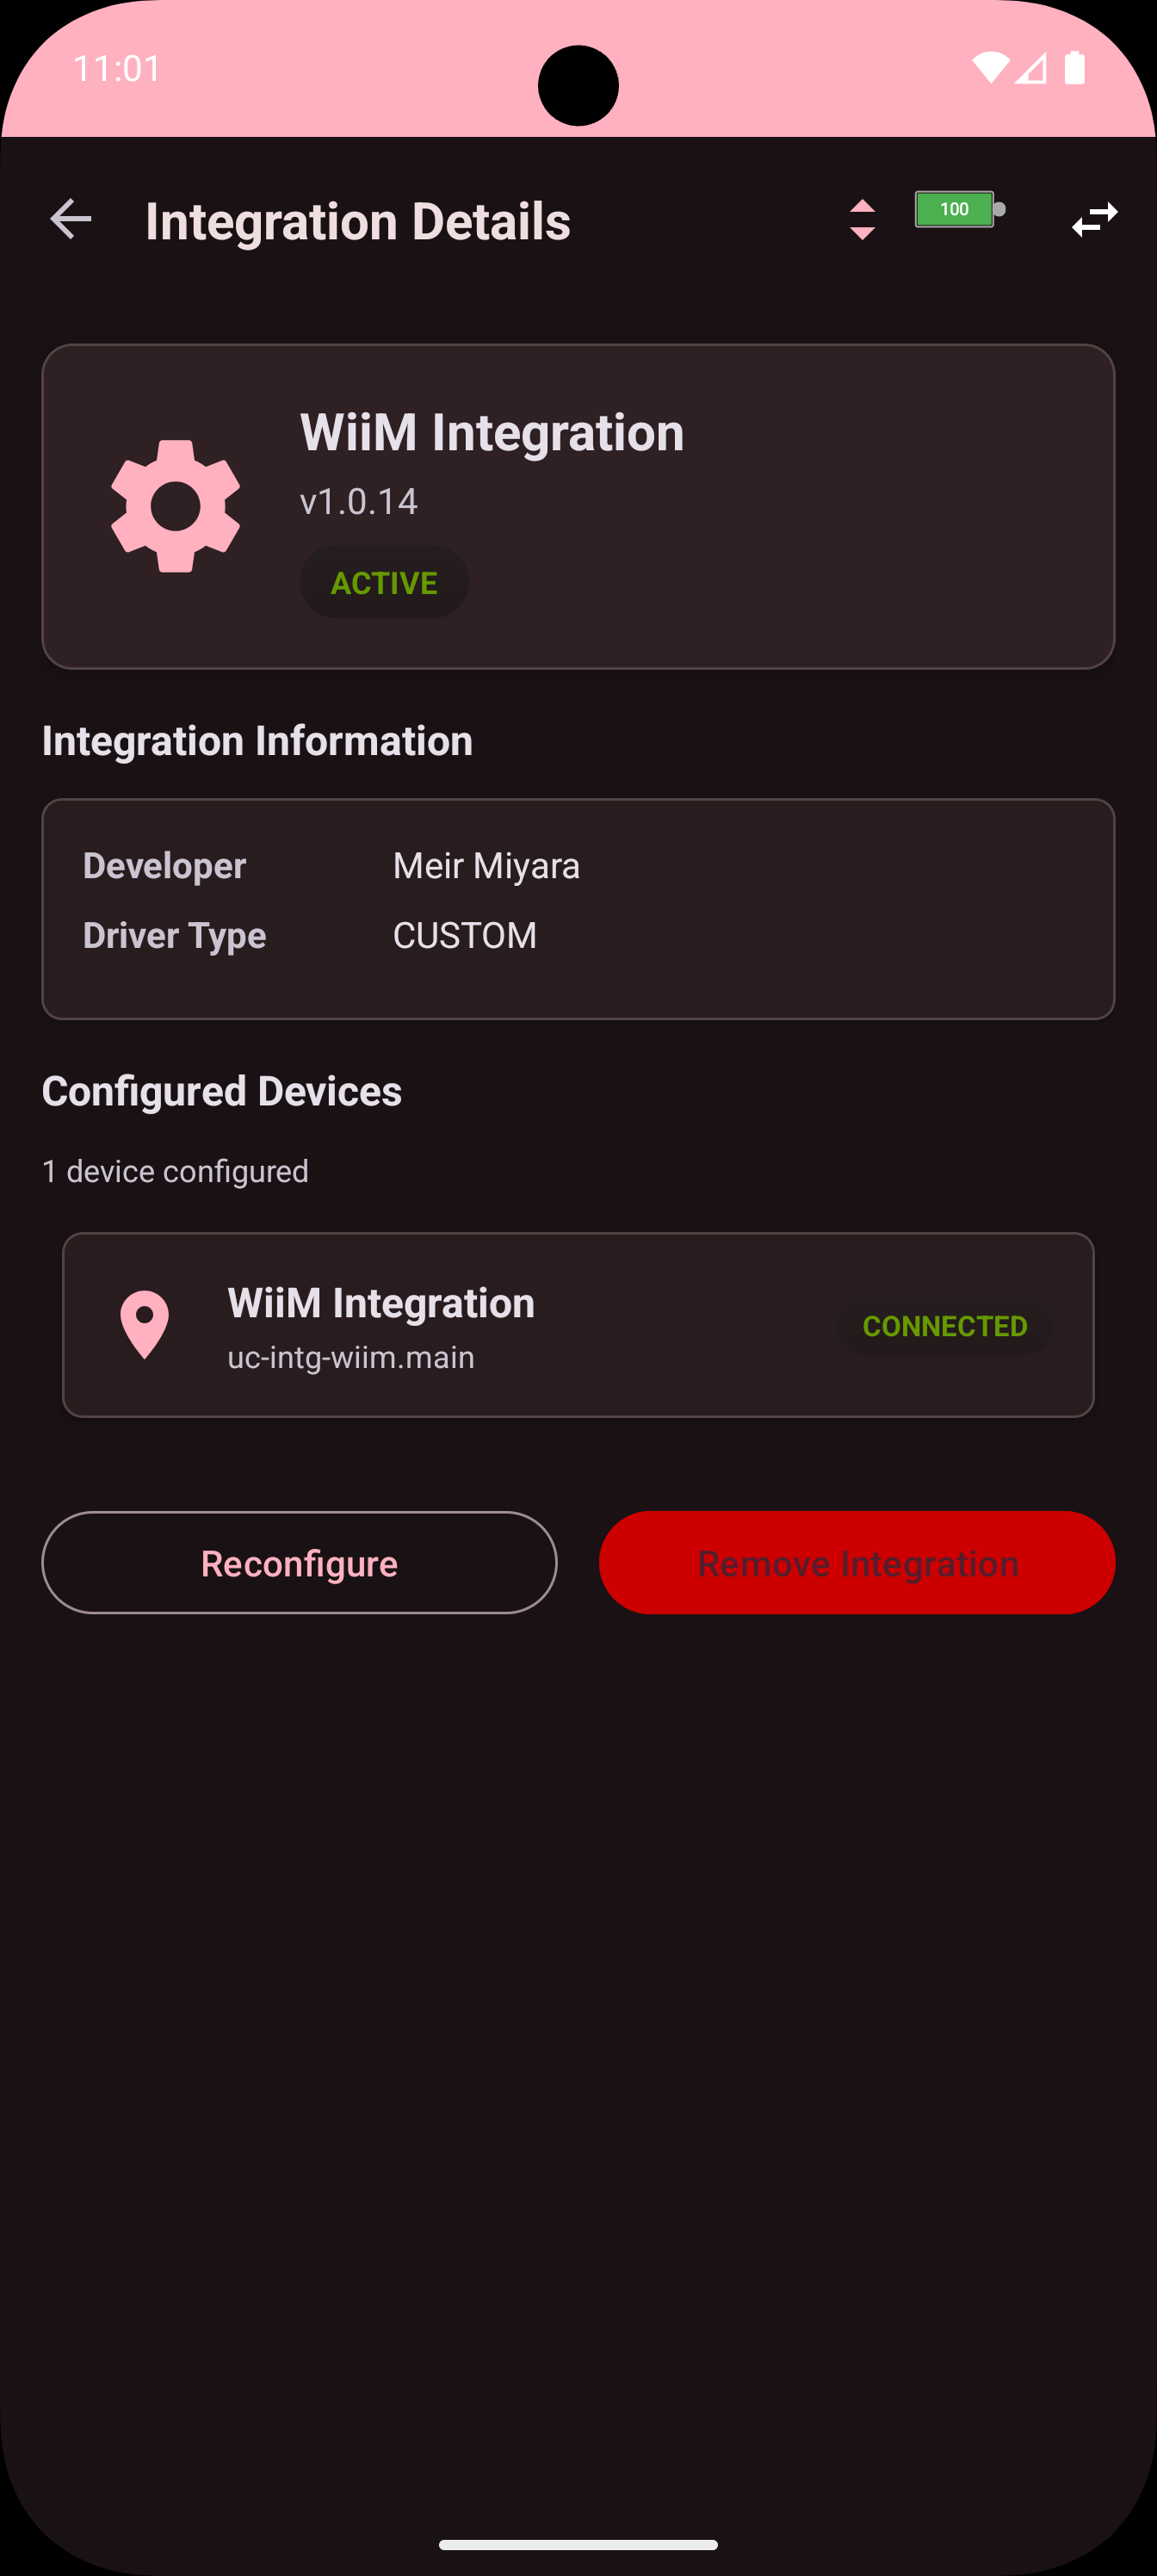Click the uc-intg-wiim.main device identifier
The width and height of the screenshot is (1157, 2576).
(351, 1358)
